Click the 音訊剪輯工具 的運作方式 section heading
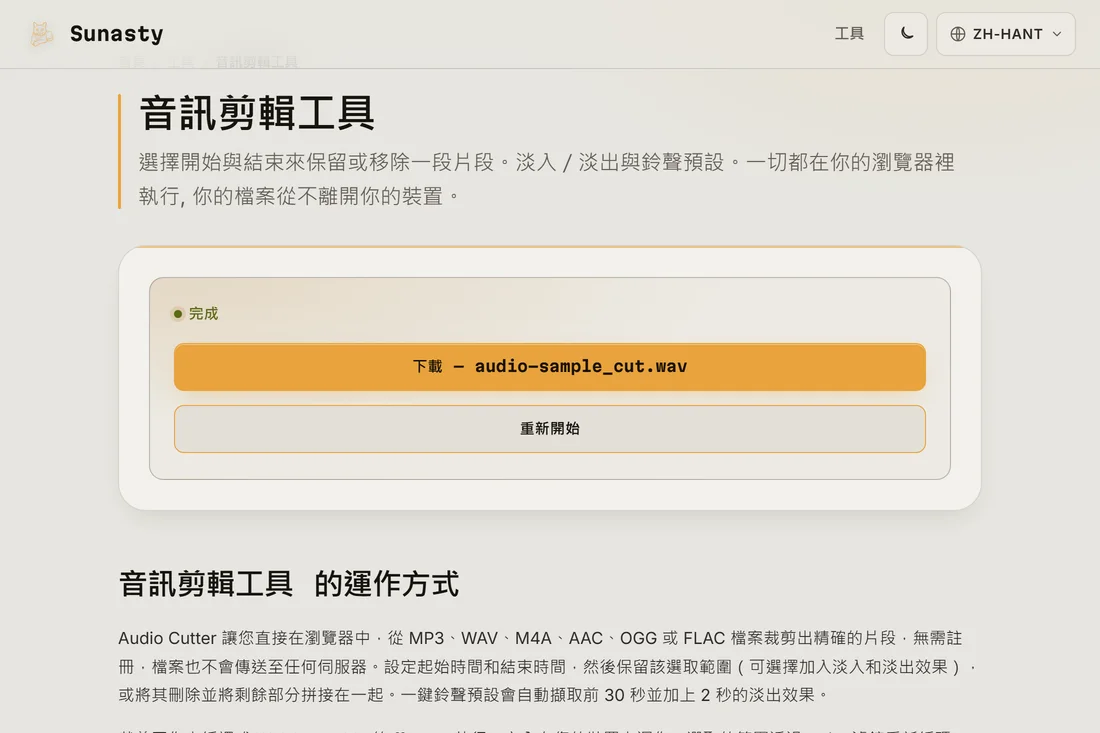This screenshot has height=733, width=1100. click(288, 584)
